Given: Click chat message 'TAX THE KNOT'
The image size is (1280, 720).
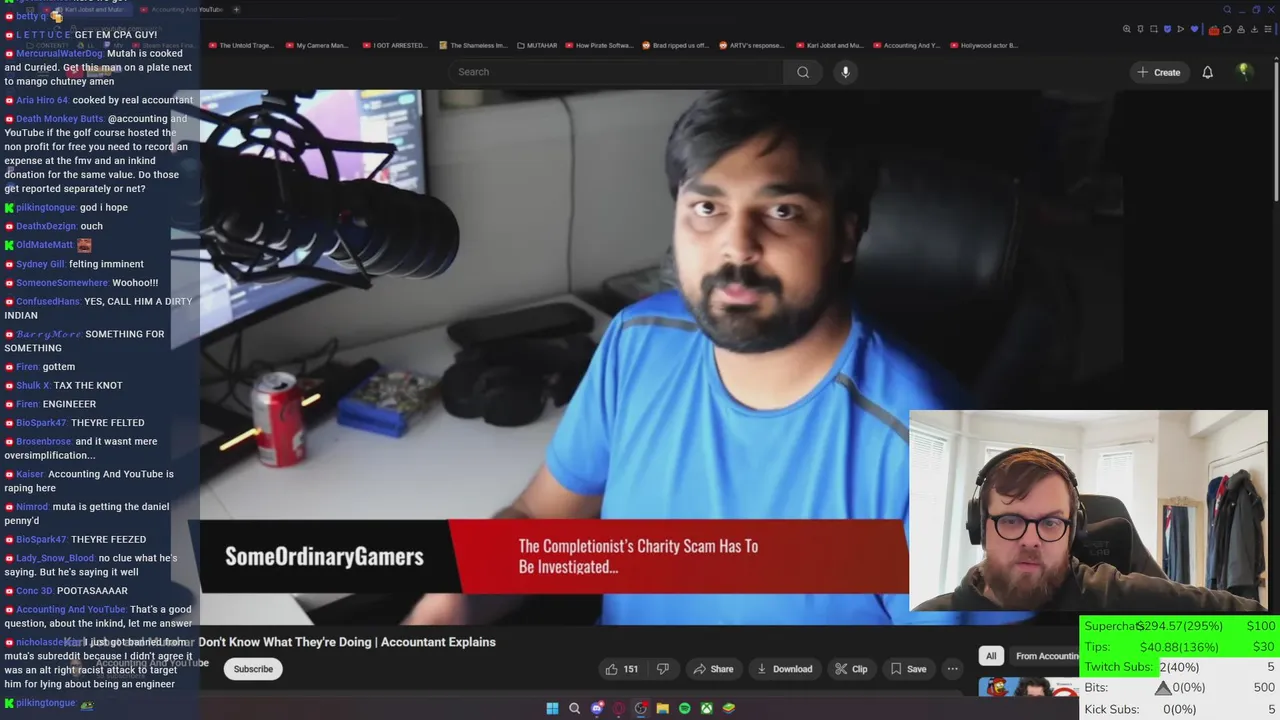Looking at the screenshot, I should coord(88,386).
